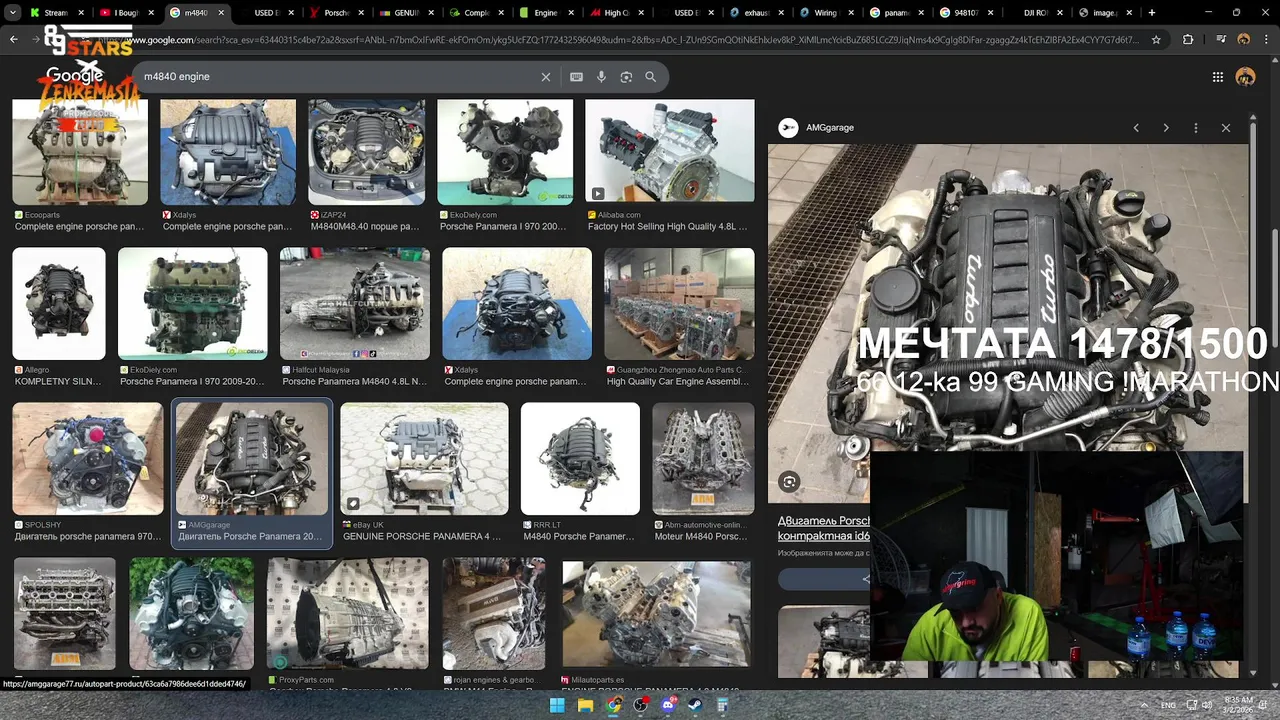Open Discord from the taskbar

668,706
